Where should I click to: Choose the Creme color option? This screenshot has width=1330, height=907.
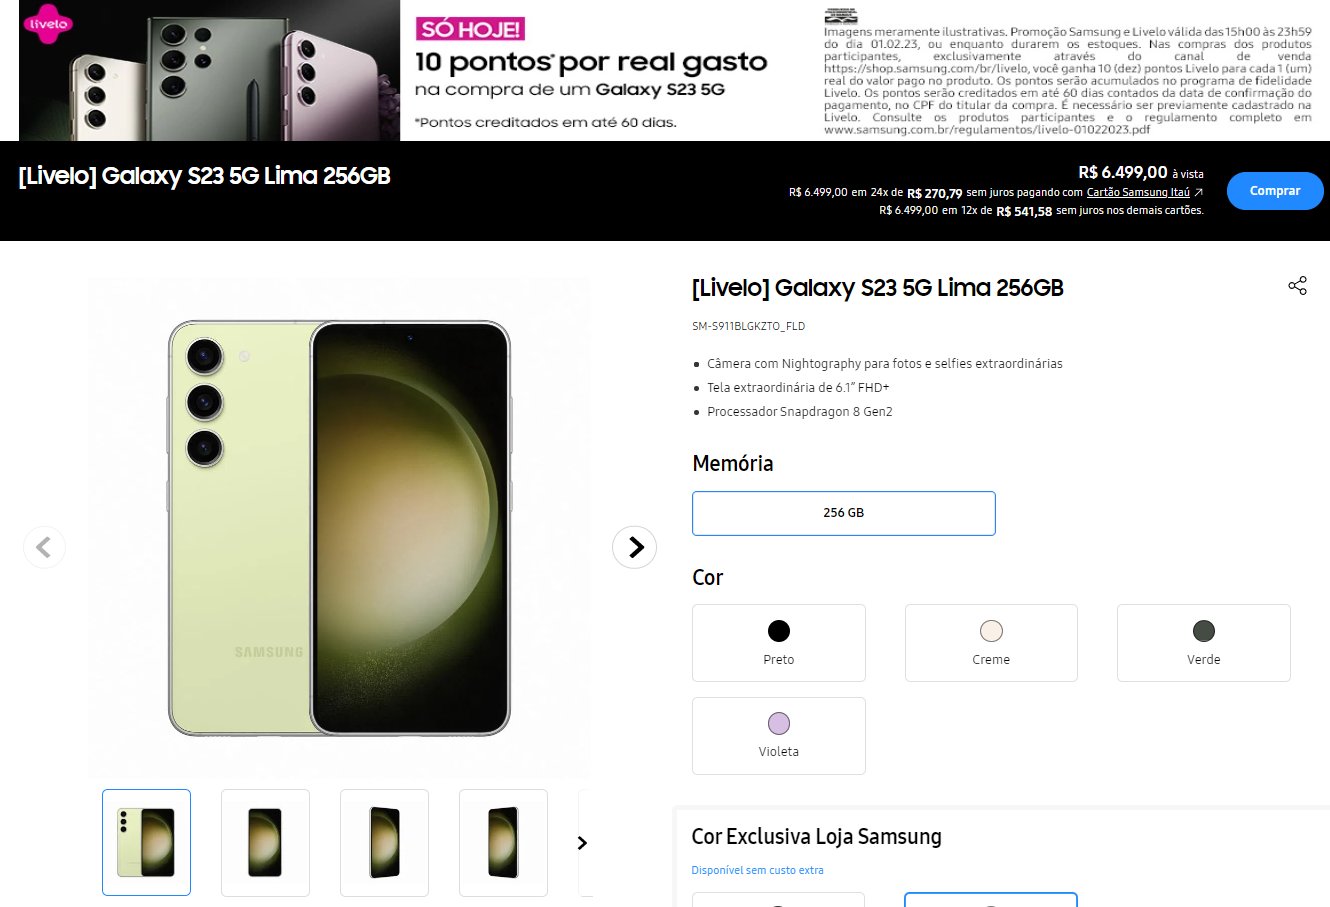991,643
